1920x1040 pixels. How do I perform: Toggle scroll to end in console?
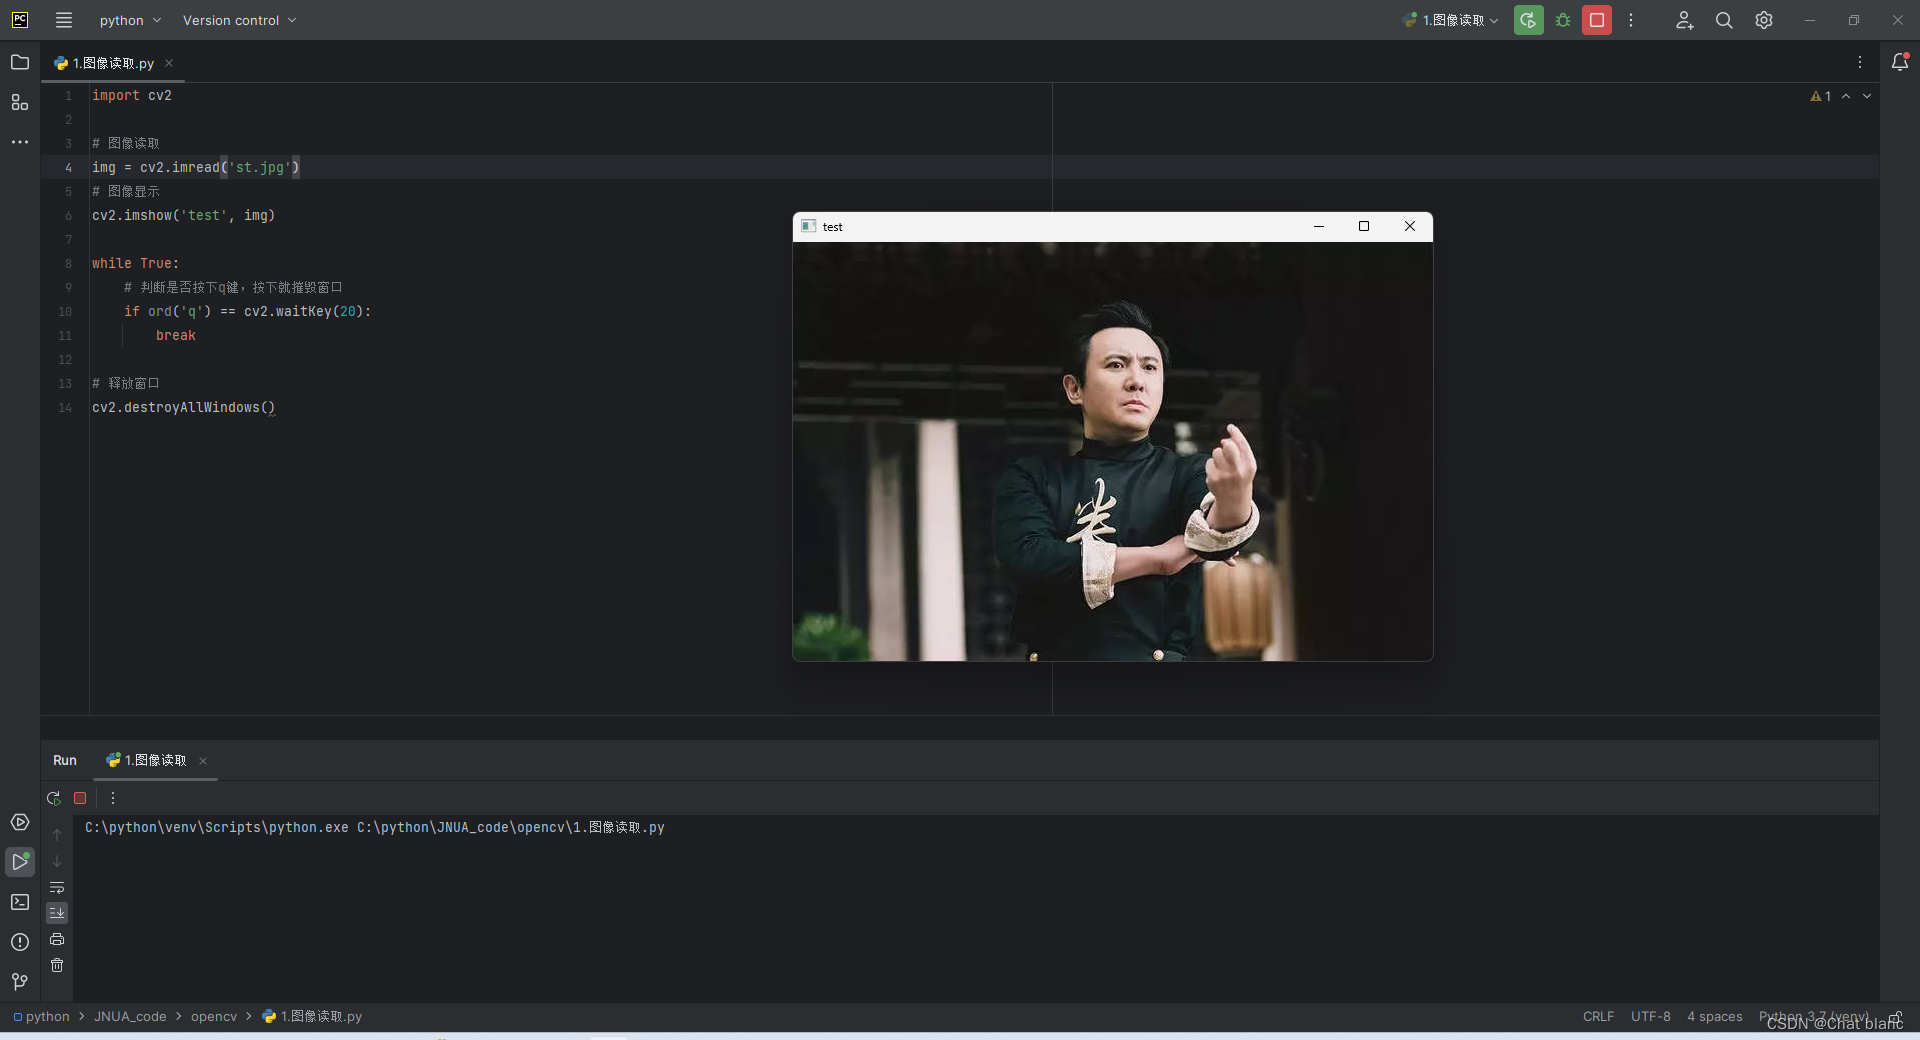tap(57, 913)
